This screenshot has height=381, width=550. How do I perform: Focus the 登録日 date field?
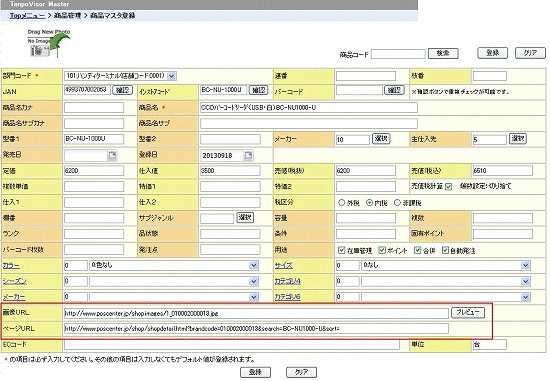tap(222, 155)
